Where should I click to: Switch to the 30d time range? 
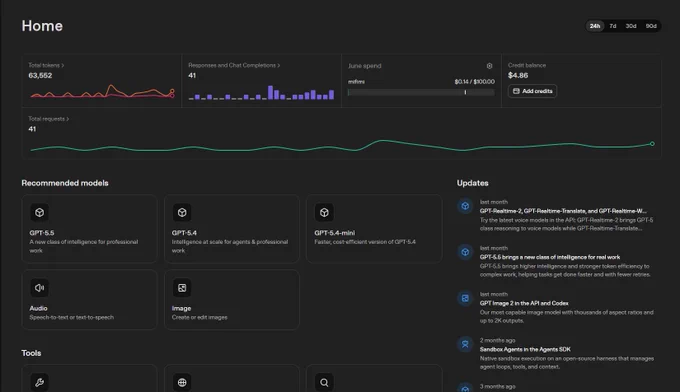tap(631, 26)
